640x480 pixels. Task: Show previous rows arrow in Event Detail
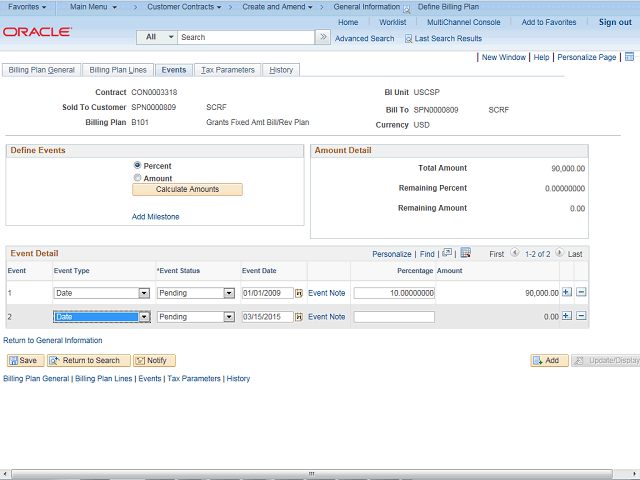514,254
